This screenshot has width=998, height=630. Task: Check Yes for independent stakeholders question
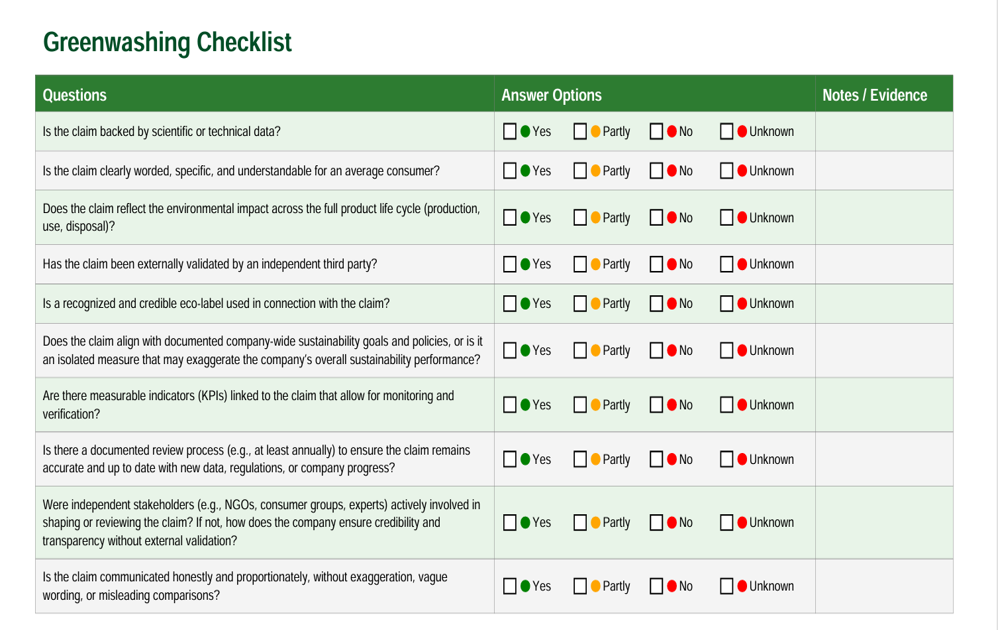(x=509, y=522)
